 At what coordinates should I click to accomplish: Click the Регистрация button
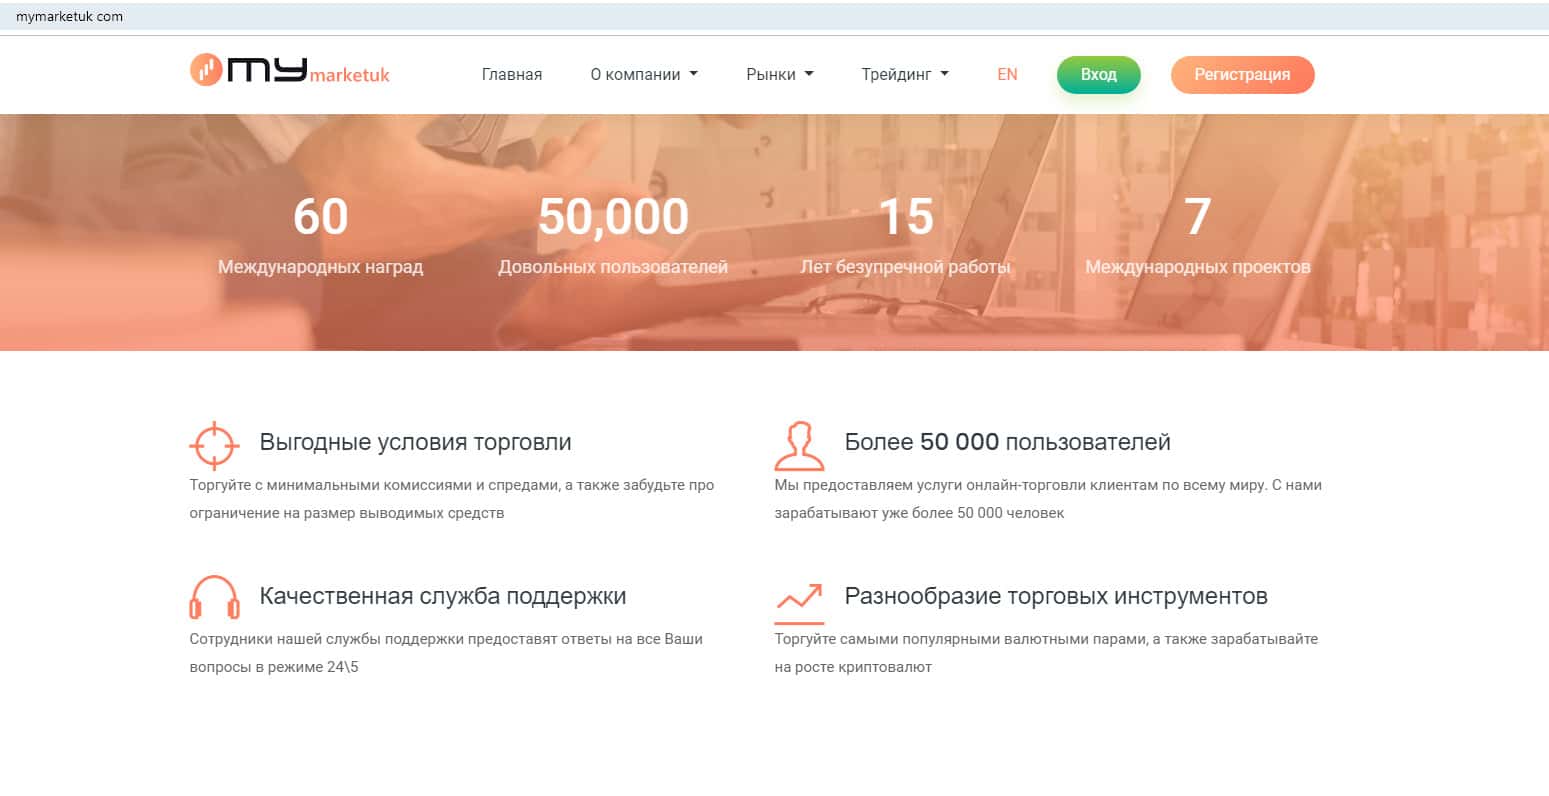tap(1242, 75)
